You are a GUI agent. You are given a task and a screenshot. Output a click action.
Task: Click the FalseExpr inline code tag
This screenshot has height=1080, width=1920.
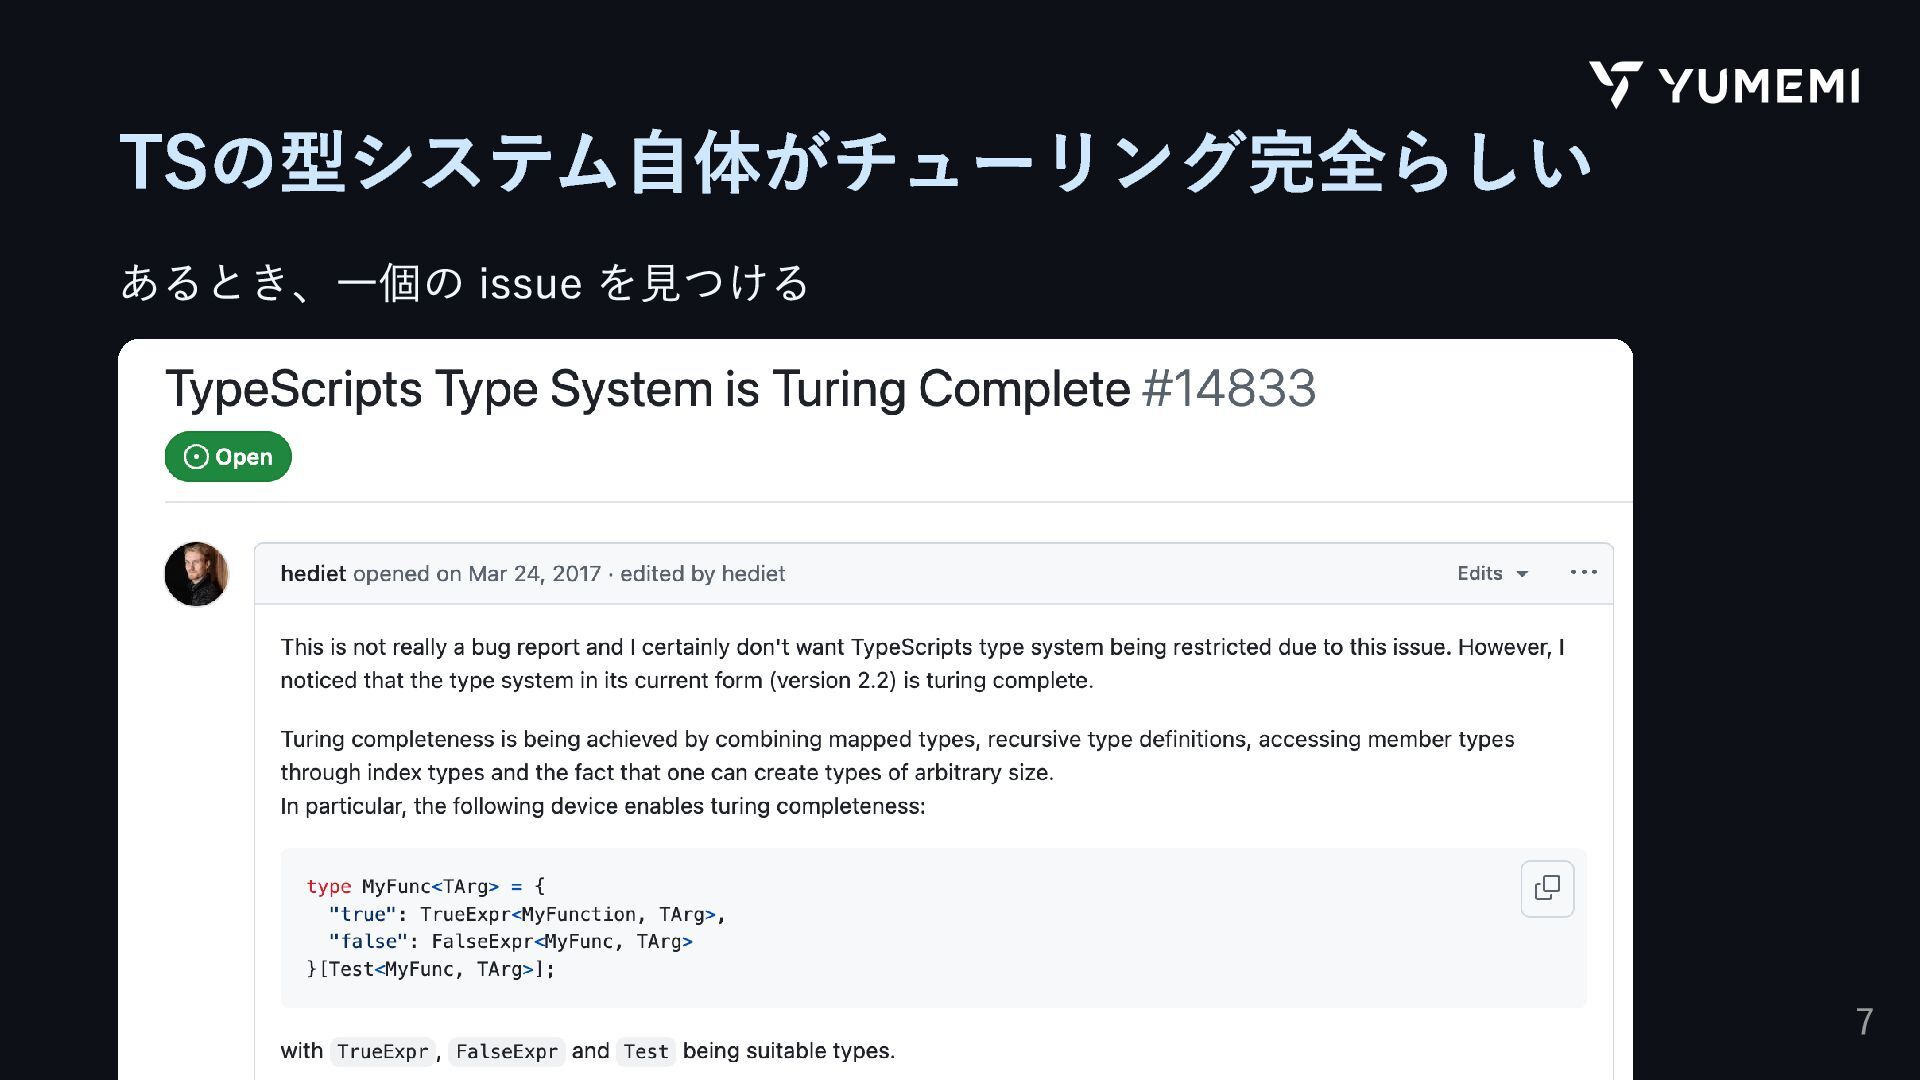pos(507,1051)
